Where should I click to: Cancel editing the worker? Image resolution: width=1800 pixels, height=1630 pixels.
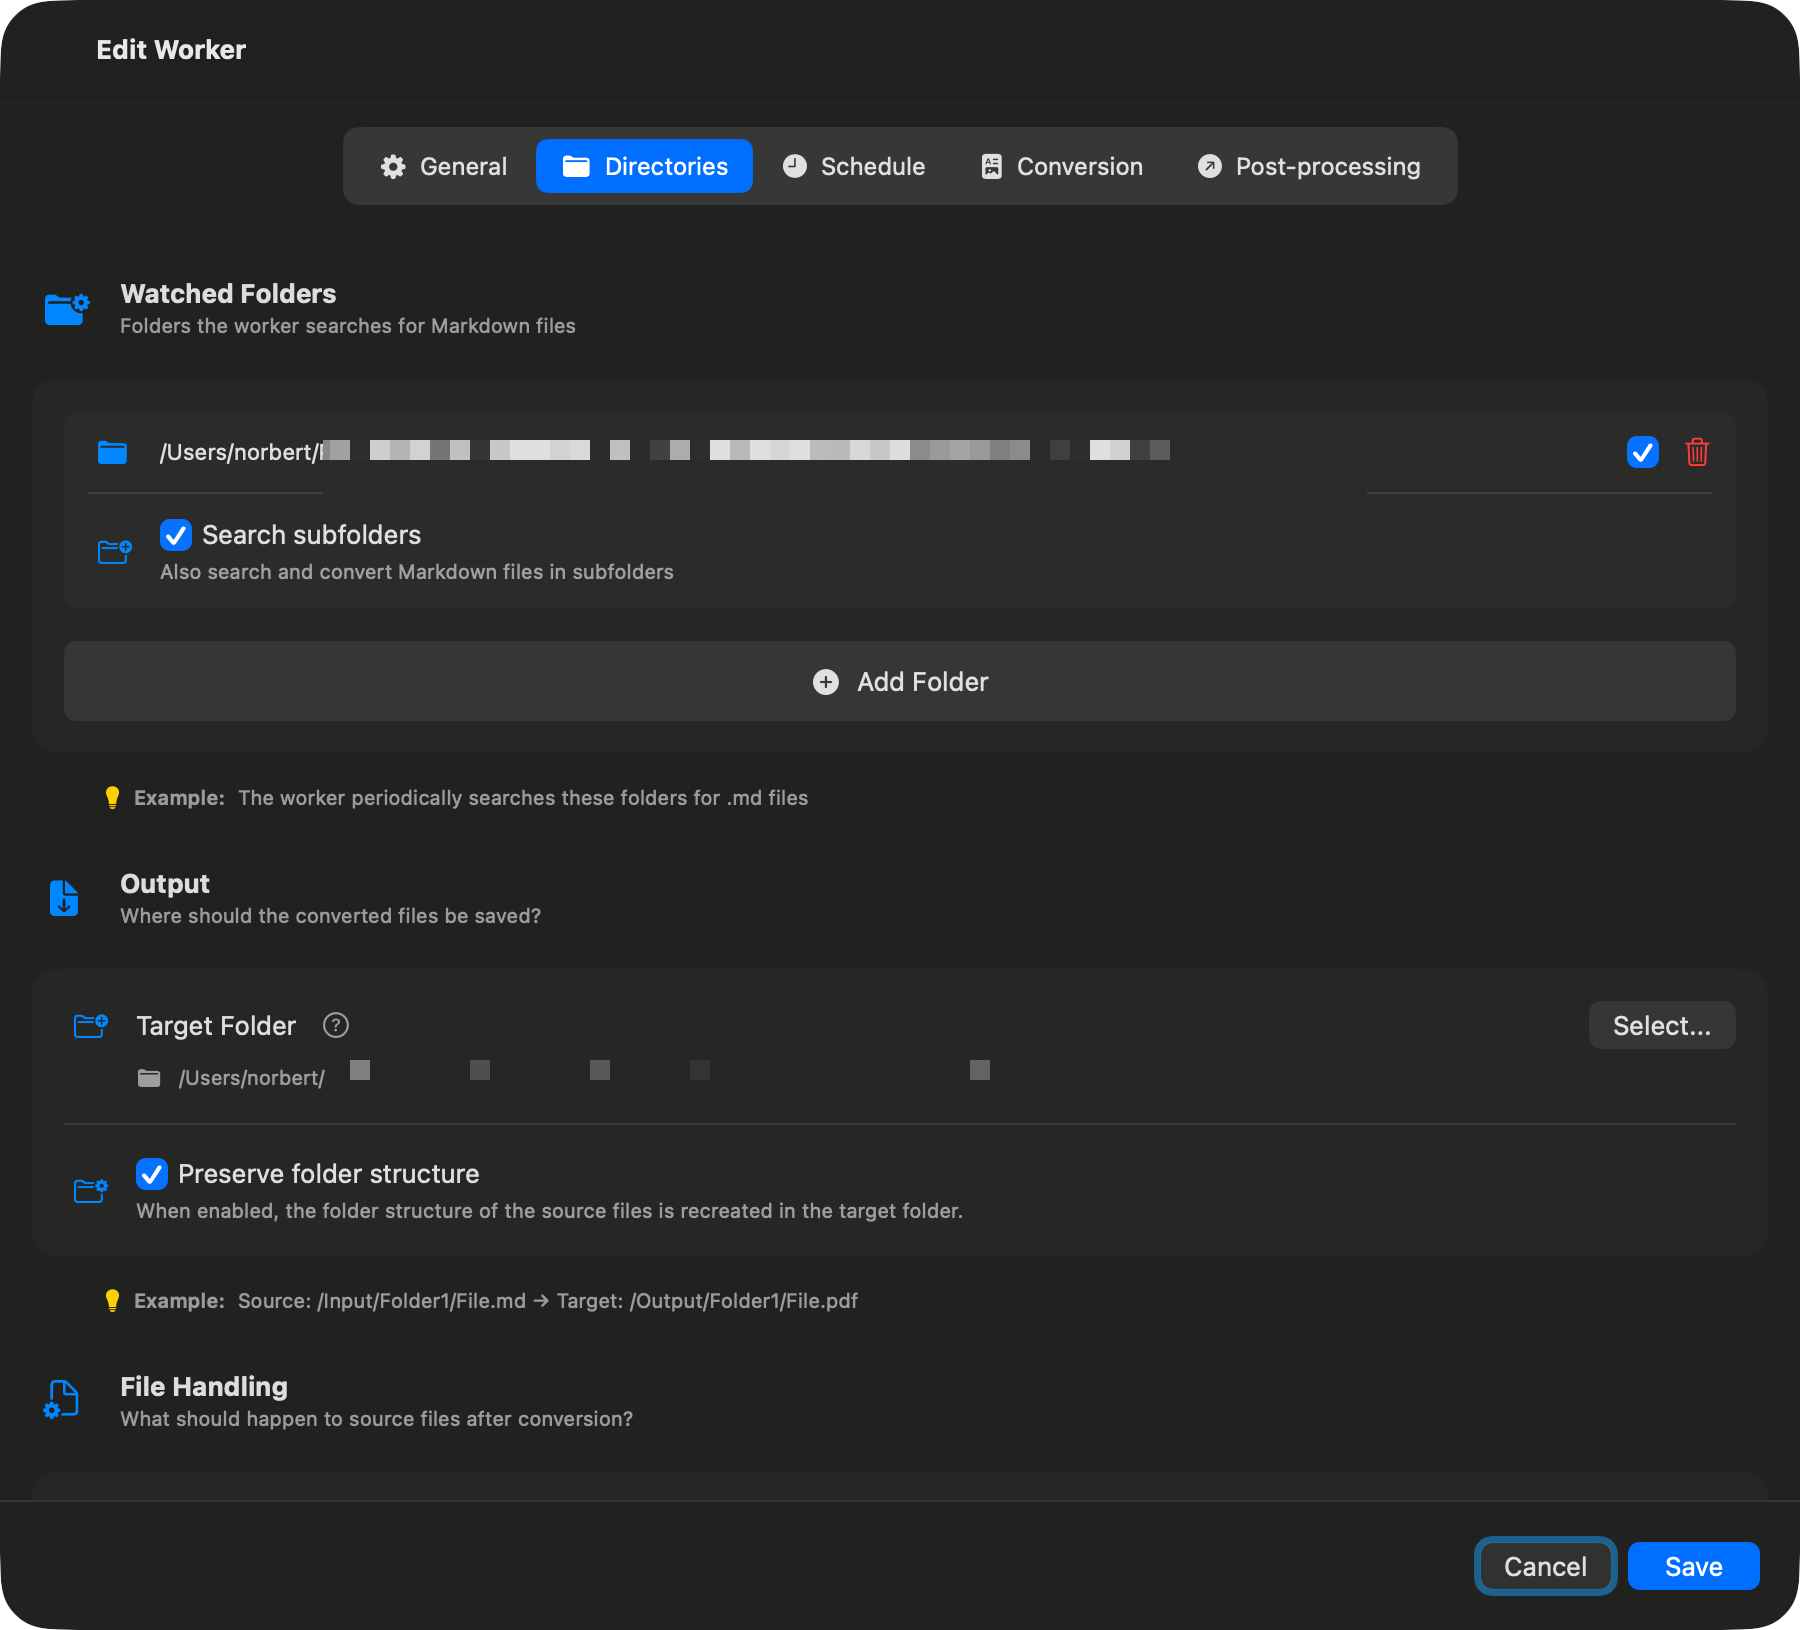1545,1566
